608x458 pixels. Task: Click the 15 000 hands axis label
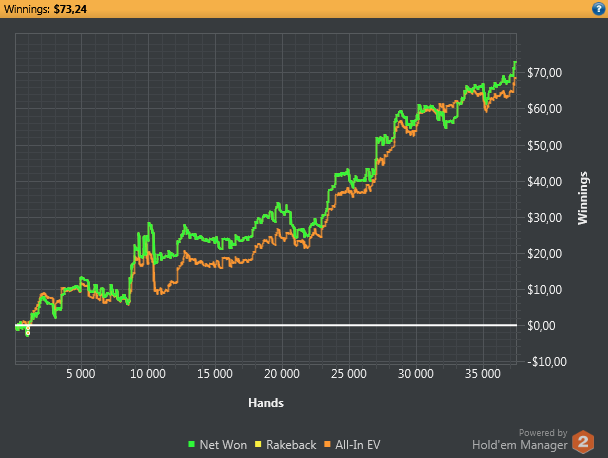coord(215,374)
